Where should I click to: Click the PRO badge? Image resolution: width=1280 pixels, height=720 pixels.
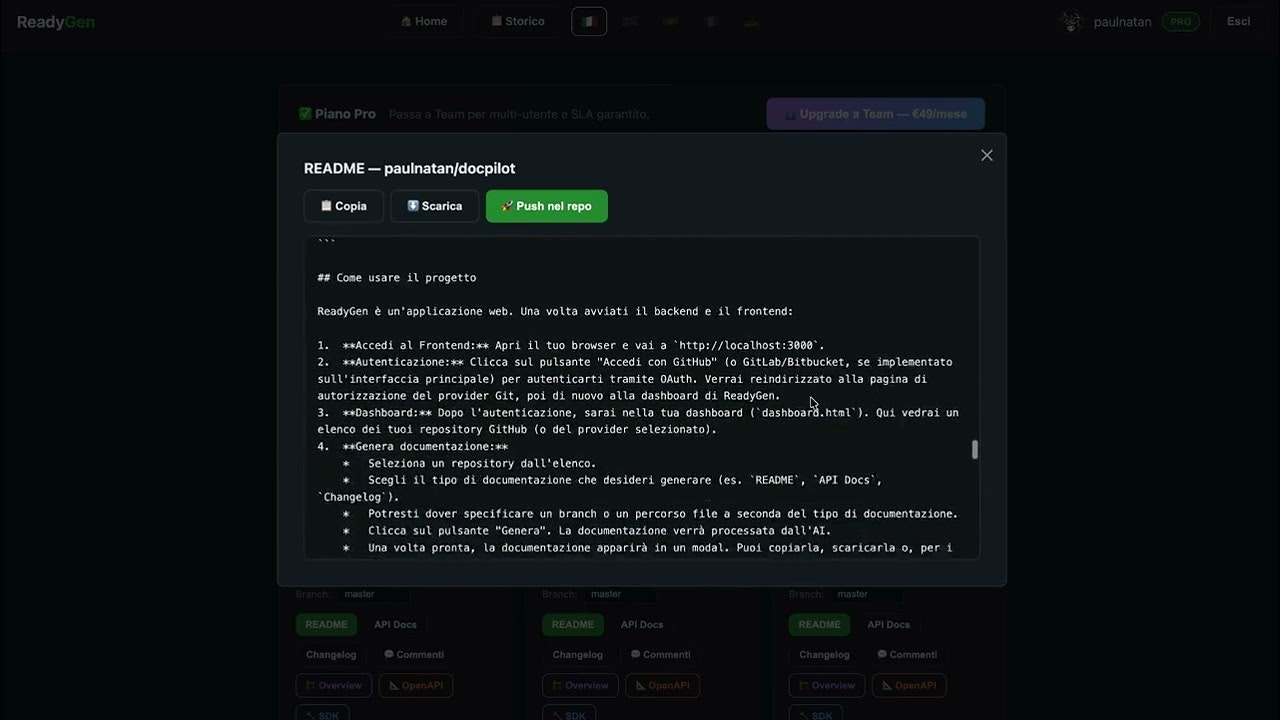click(1181, 21)
